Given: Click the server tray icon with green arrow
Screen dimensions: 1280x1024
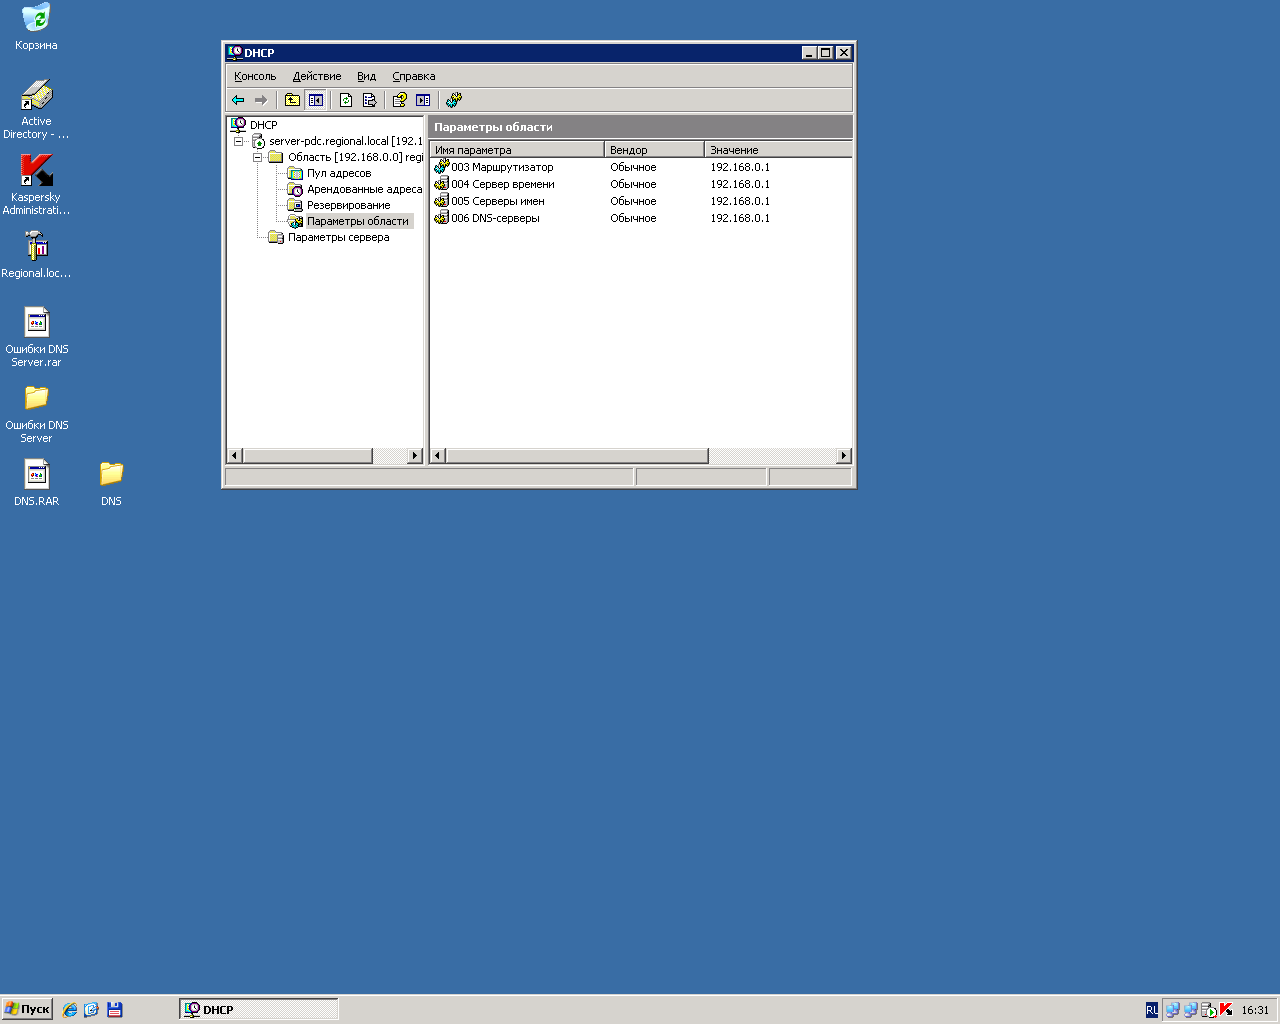Looking at the screenshot, I should (x=1208, y=1010).
